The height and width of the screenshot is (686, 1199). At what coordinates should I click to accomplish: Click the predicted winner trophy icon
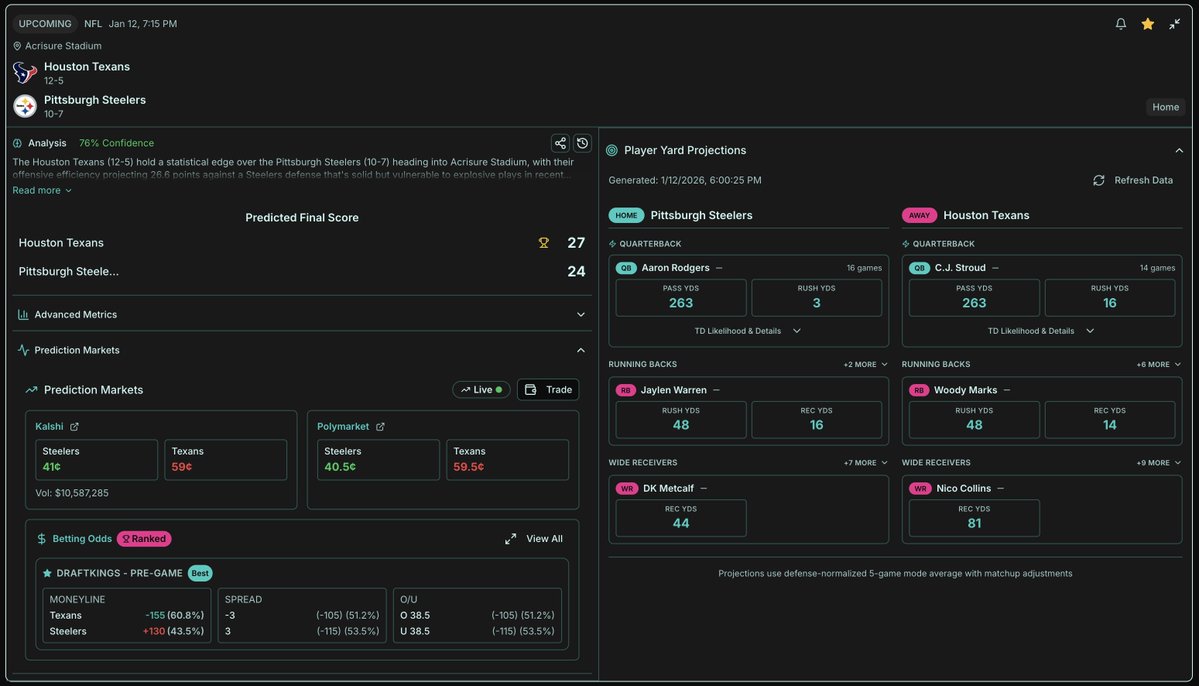tap(544, 243)
